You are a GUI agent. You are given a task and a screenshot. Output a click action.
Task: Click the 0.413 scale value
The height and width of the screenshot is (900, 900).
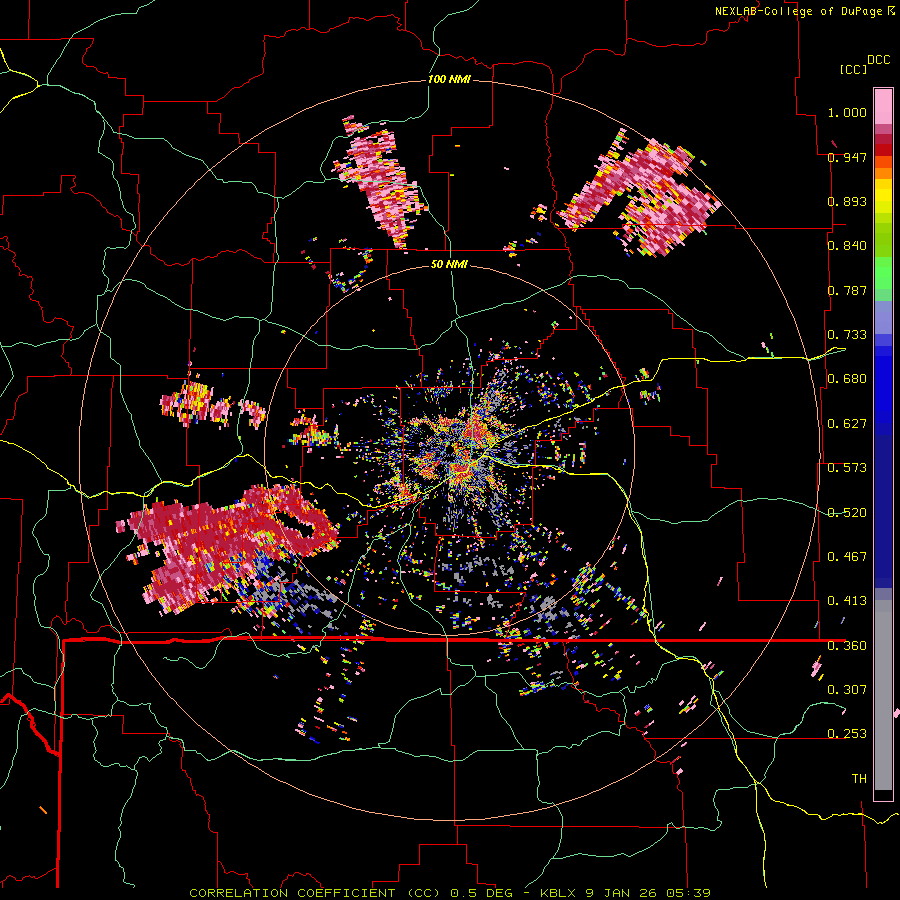tap(847, 601)
